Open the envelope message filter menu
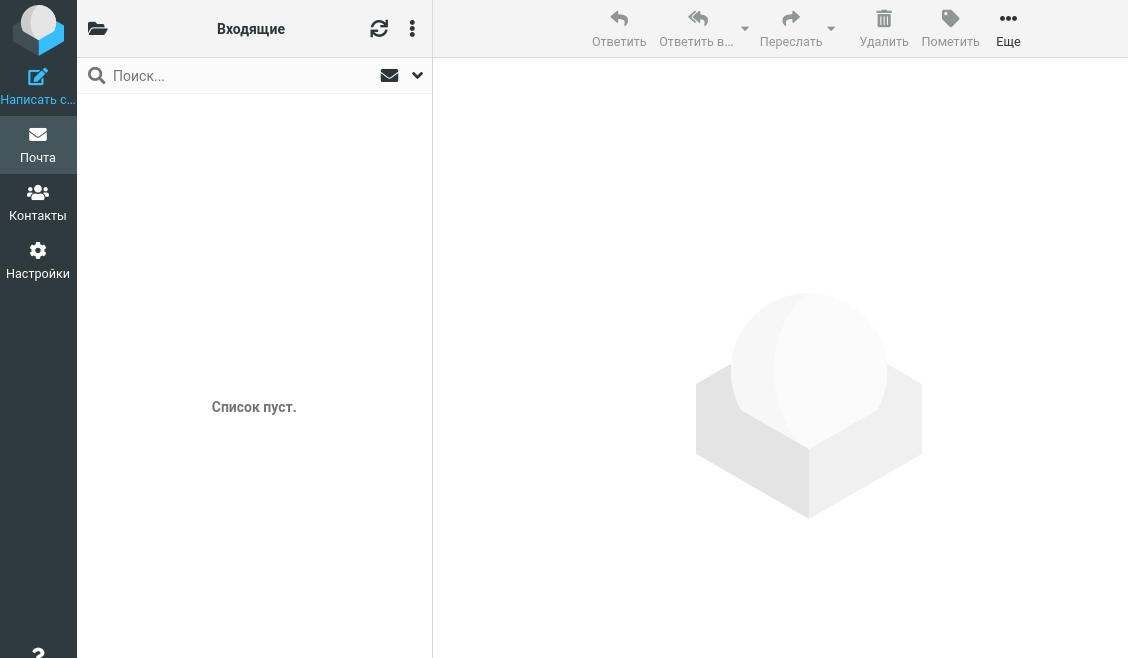Image resolution: width=1128 pixels, height=658 pixels. (x=390, y=75)
